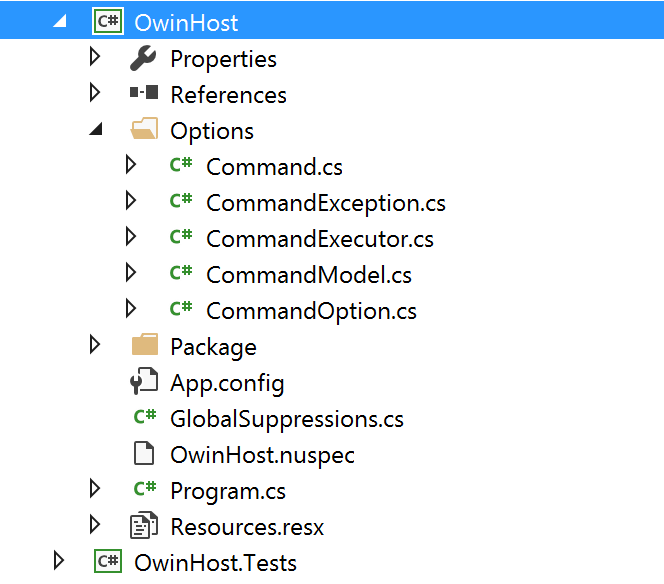Select the CommandModel.cs file
Viewport: 664px width, 584px height.
coord(309,275)
